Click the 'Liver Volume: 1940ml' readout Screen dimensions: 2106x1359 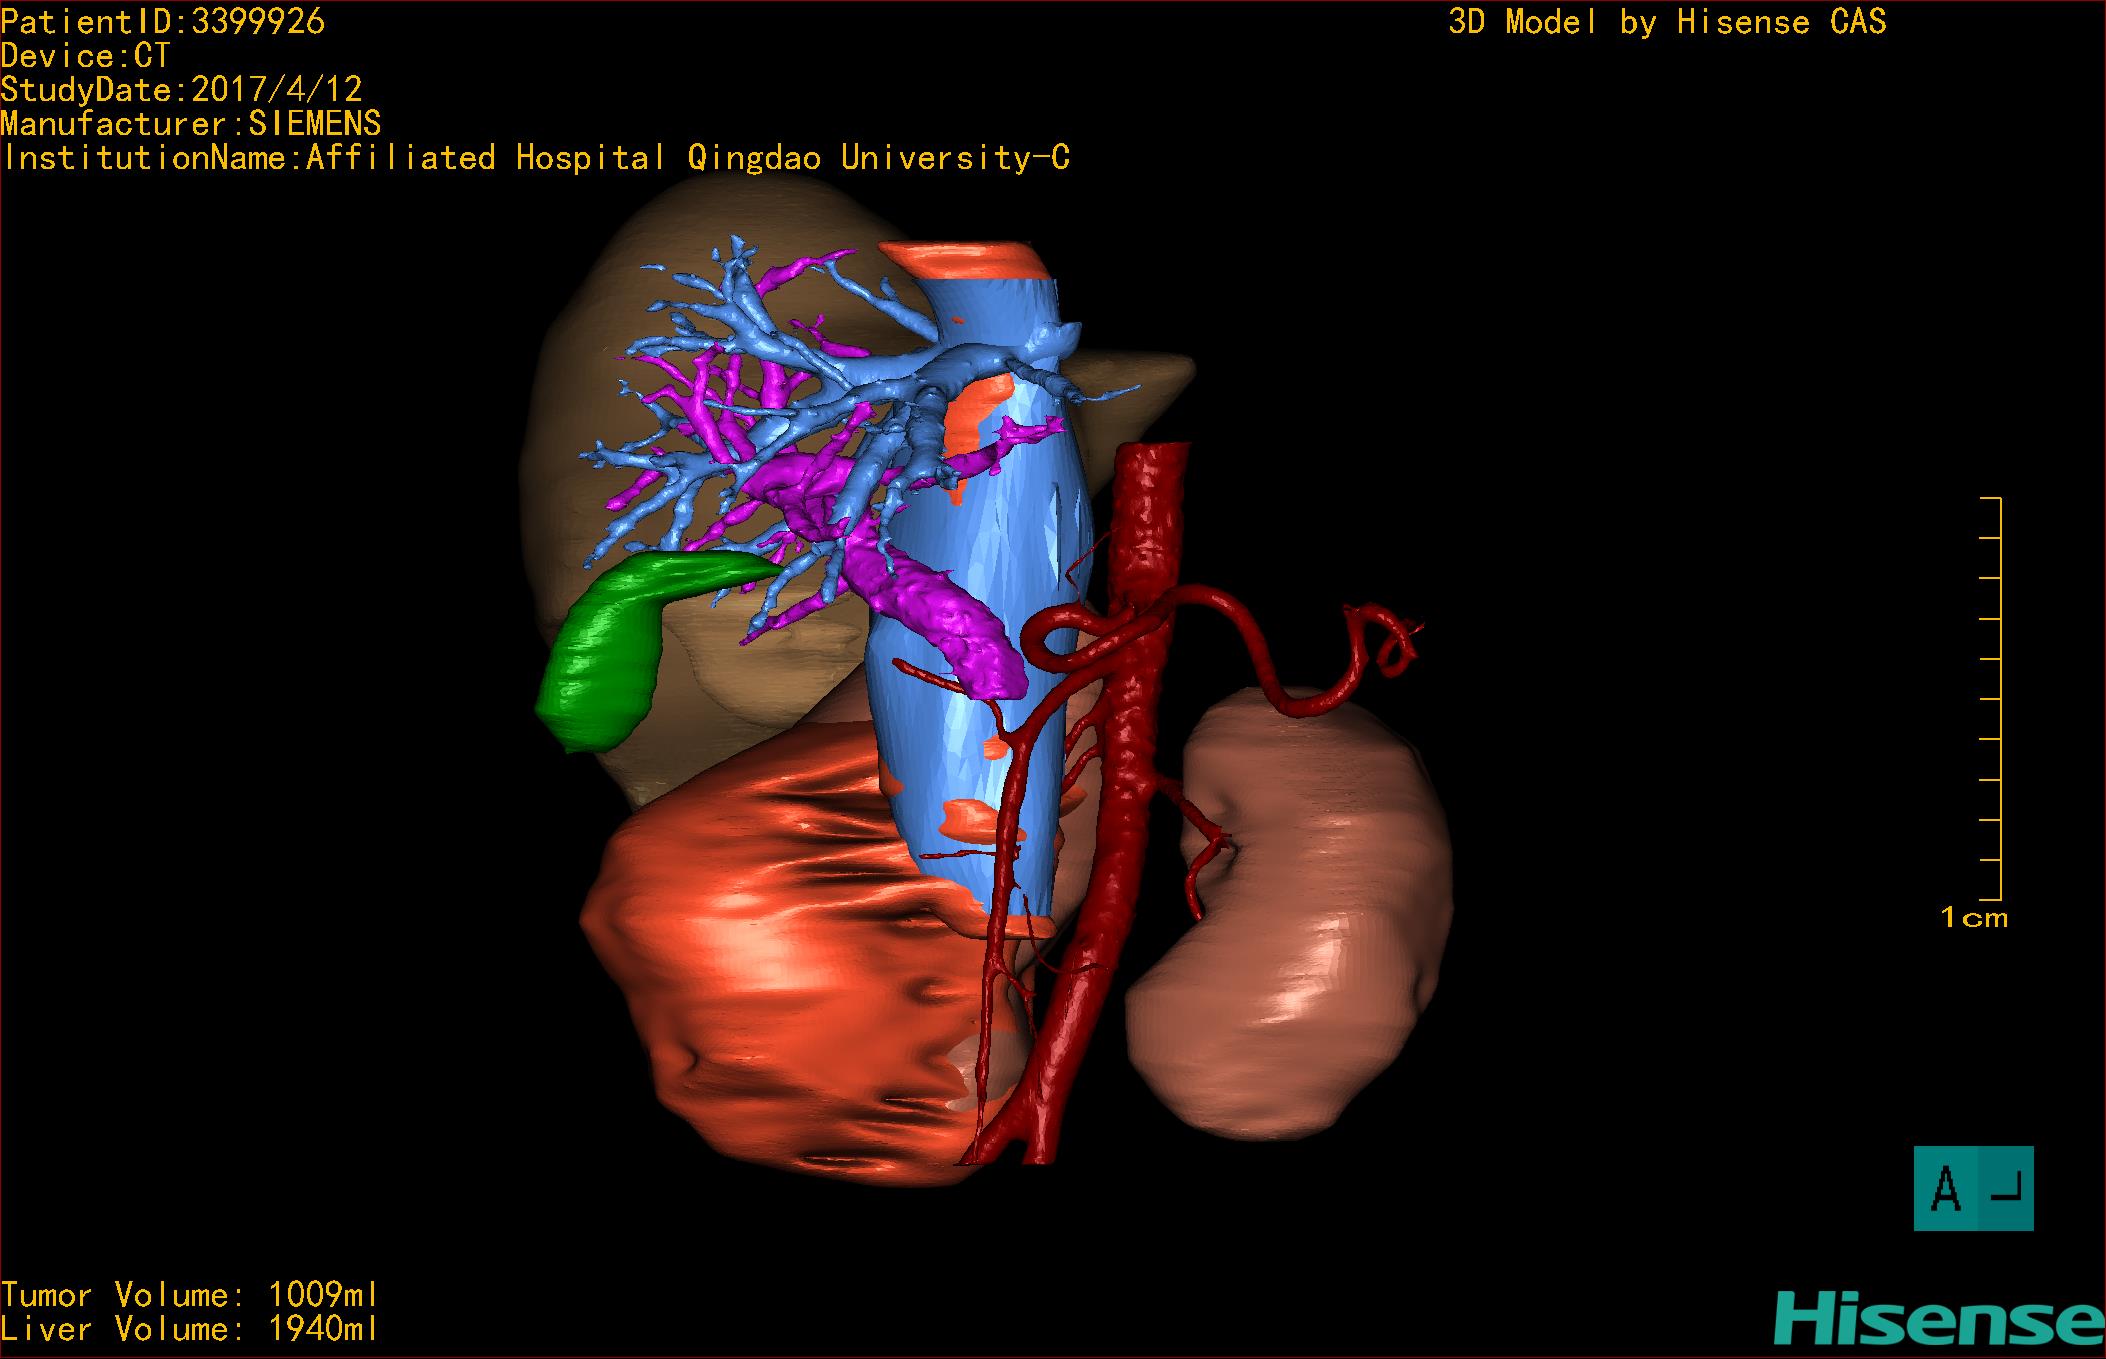pyautogui.click(x=190, y=1329)
